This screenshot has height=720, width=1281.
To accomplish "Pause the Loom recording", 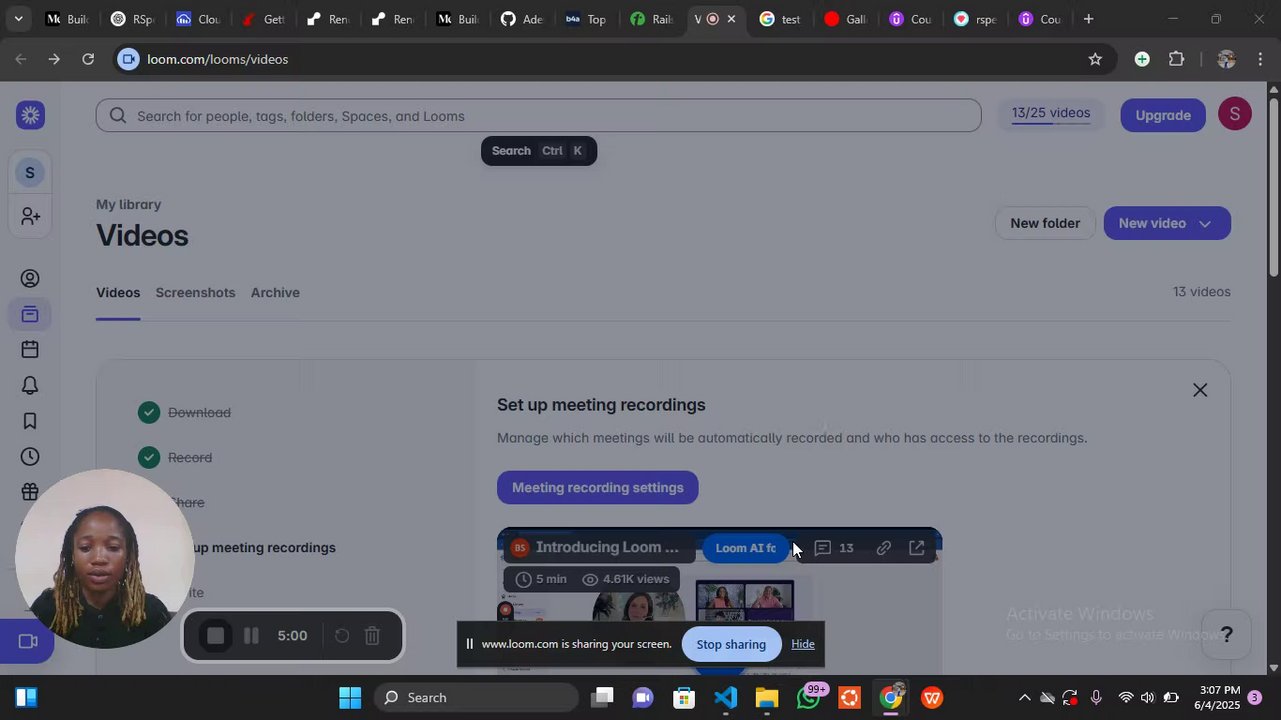I will point(251,636).
